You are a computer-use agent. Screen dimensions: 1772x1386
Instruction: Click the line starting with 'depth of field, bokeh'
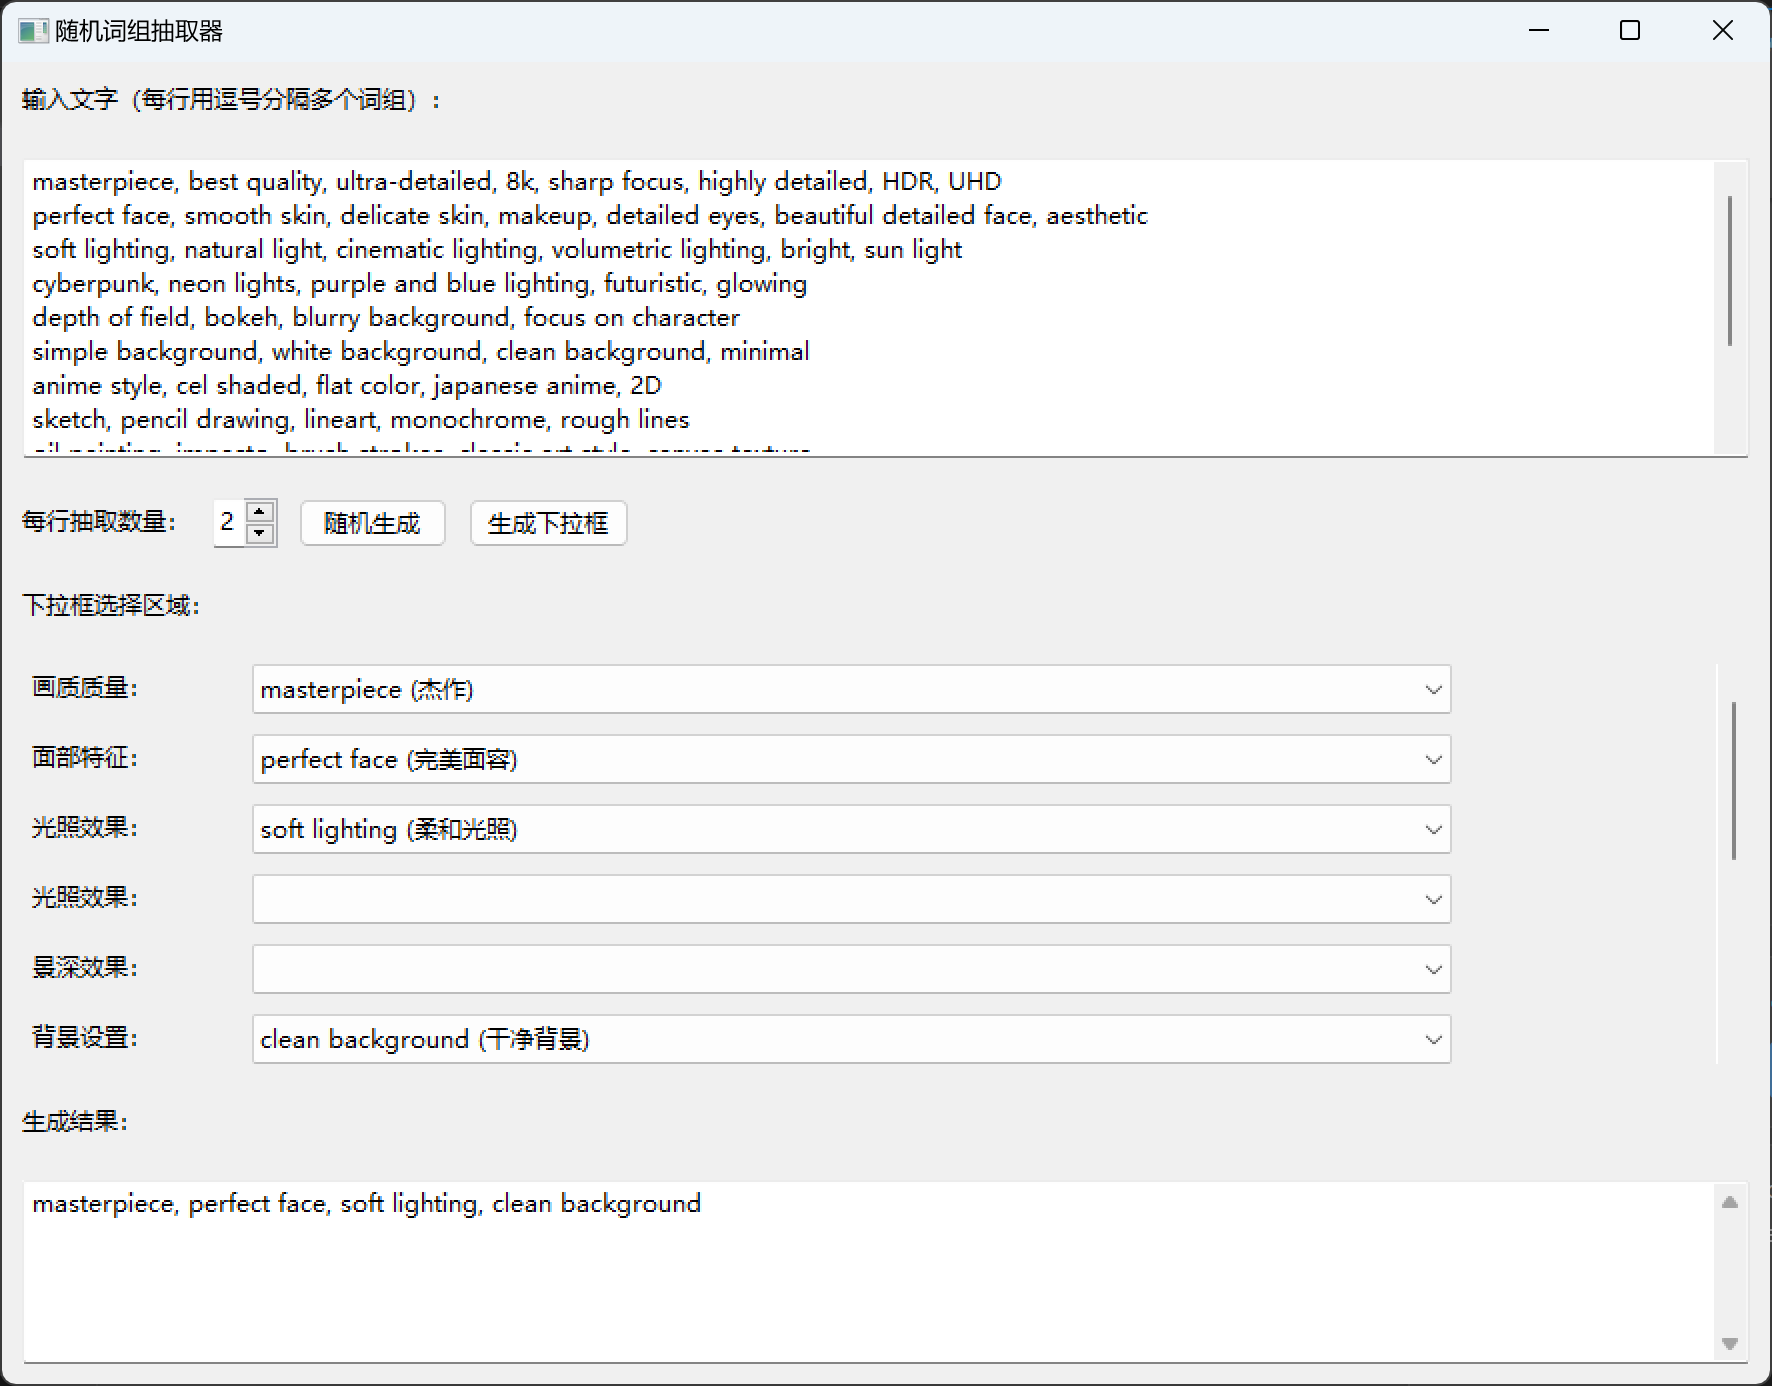(x=386, y=318)
